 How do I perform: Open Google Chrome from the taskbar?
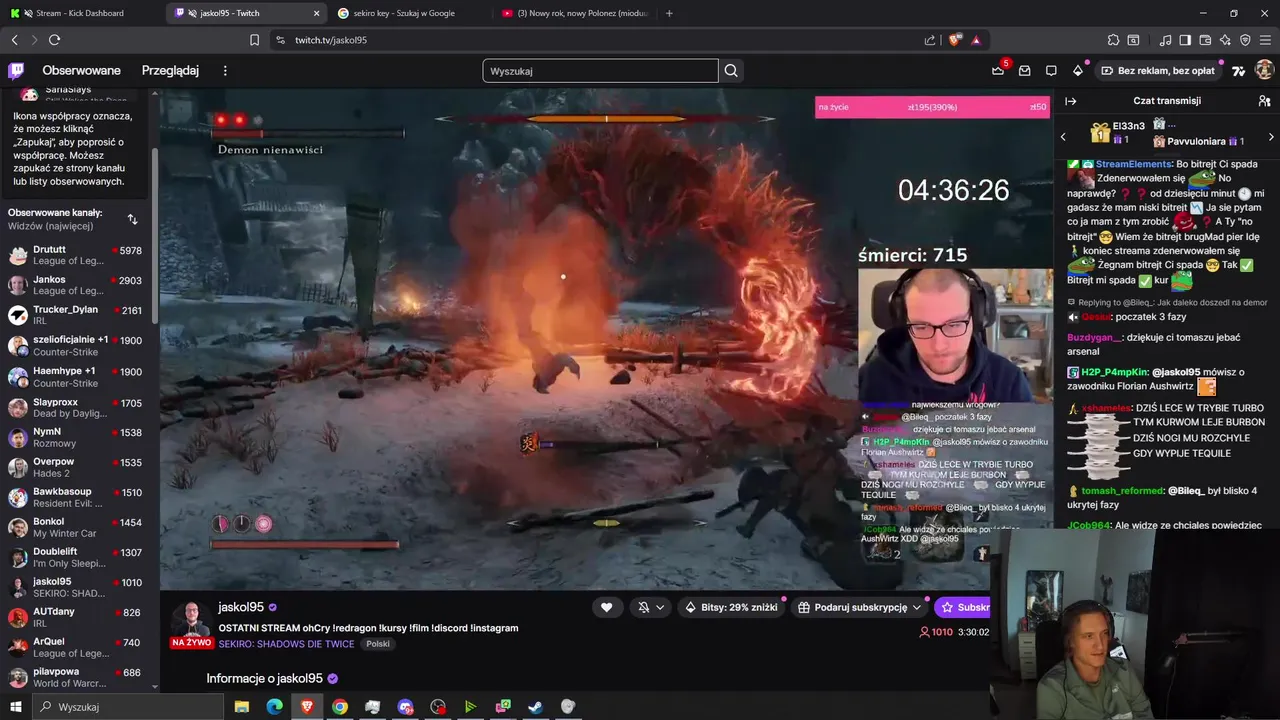pos(340,707)
